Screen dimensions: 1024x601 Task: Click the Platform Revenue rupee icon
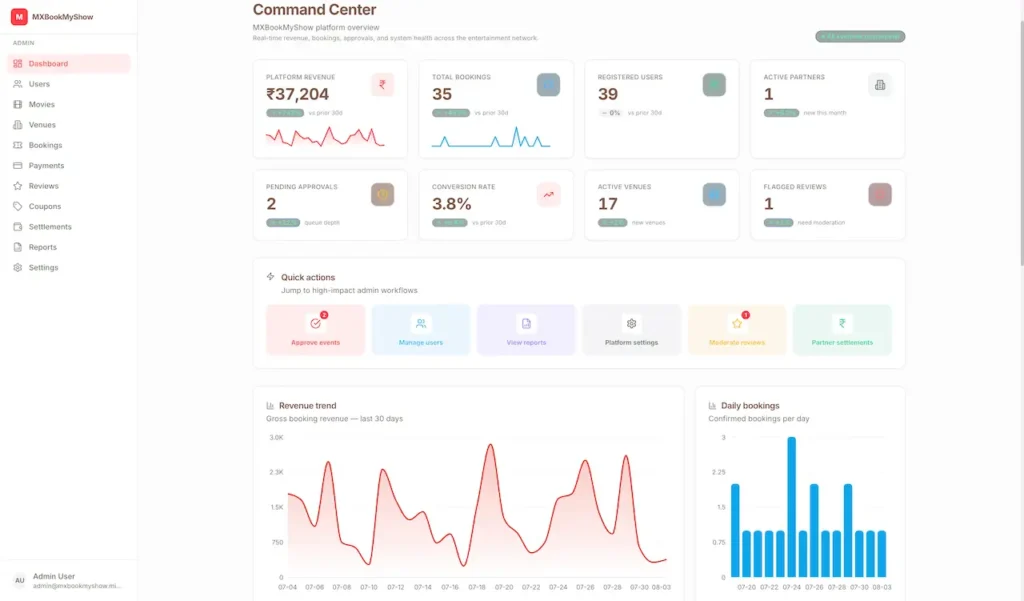coord(383,85)
